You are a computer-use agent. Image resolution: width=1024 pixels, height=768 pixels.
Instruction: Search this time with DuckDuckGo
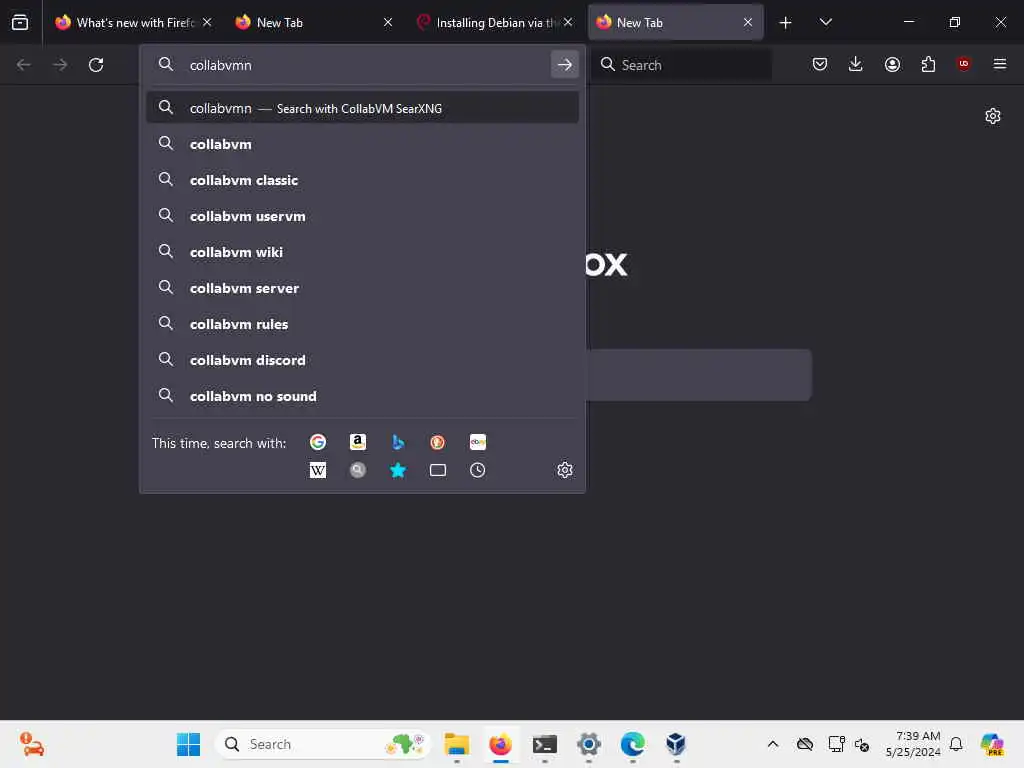[438, 442]
